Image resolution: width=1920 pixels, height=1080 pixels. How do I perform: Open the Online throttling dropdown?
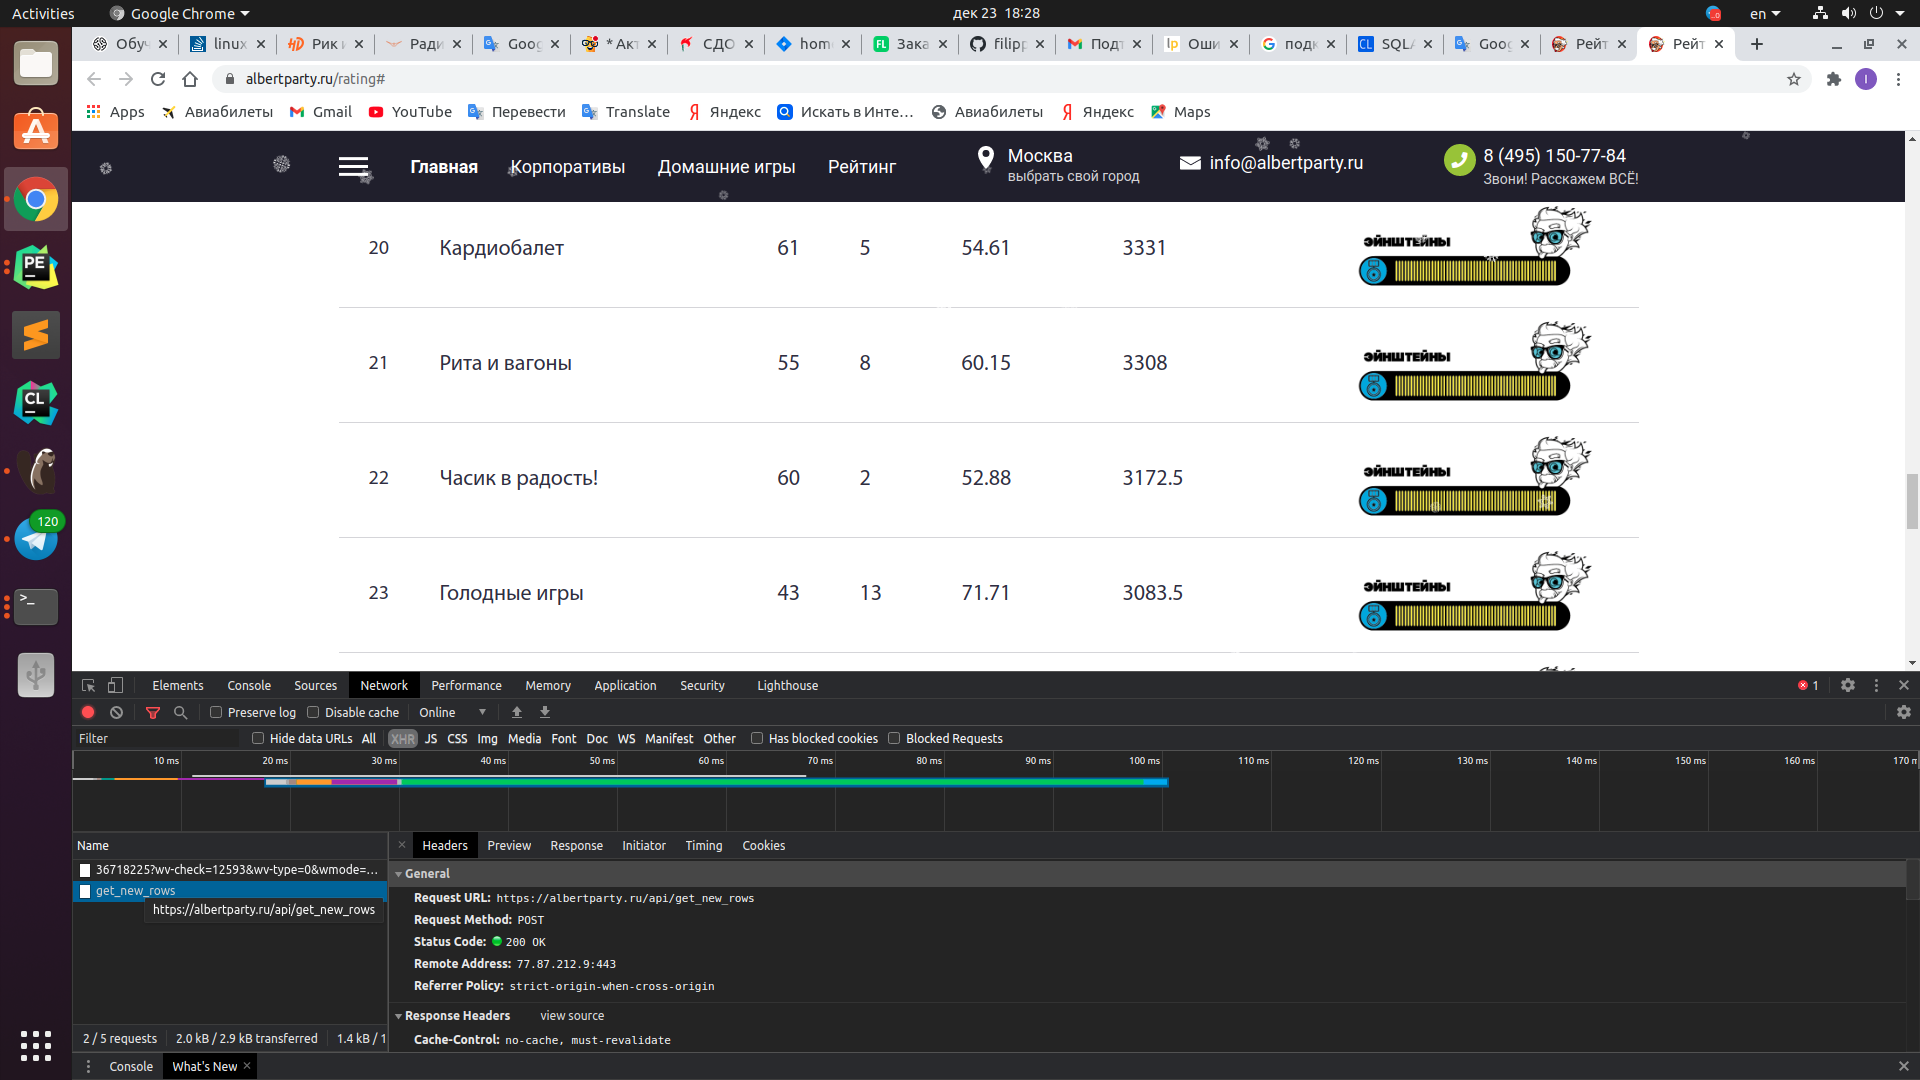point(453,712)
